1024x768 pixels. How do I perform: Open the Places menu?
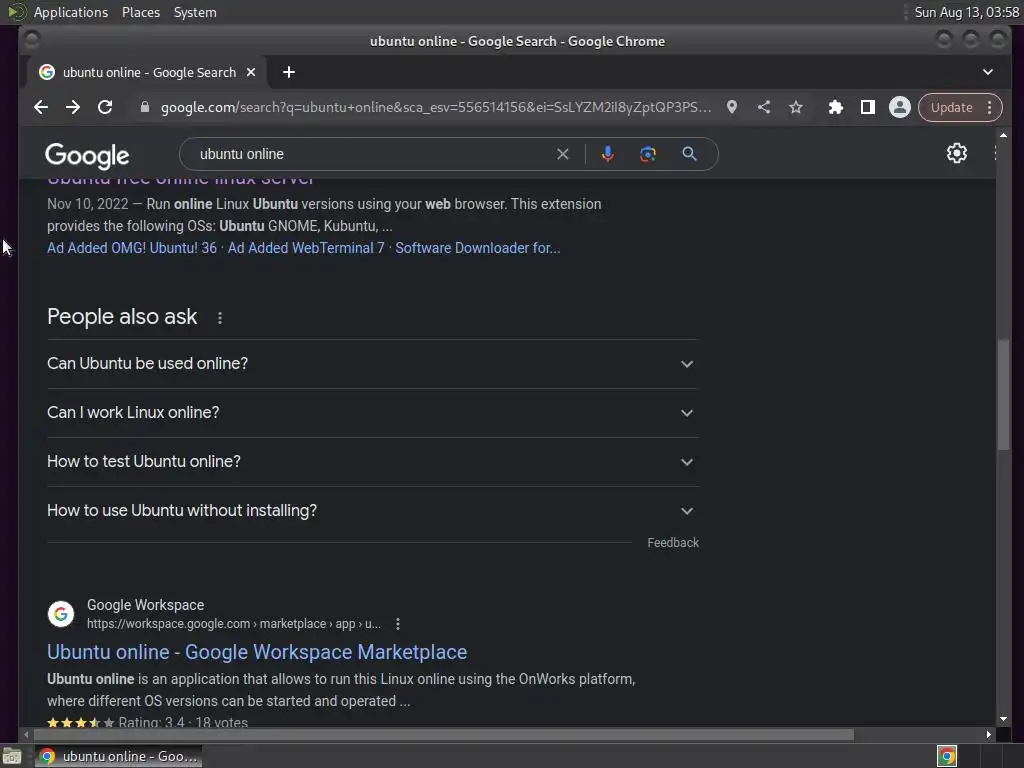(141, 12)
